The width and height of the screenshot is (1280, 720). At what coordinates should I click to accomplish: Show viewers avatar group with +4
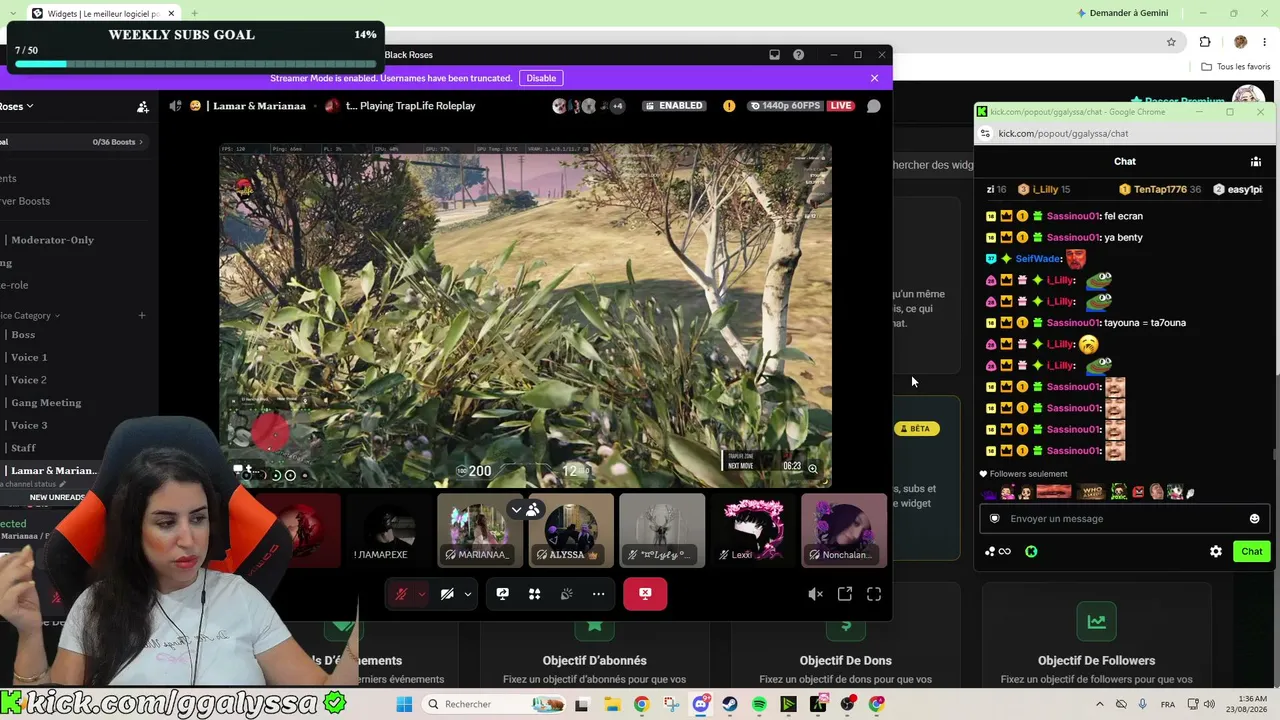[588, 106]
